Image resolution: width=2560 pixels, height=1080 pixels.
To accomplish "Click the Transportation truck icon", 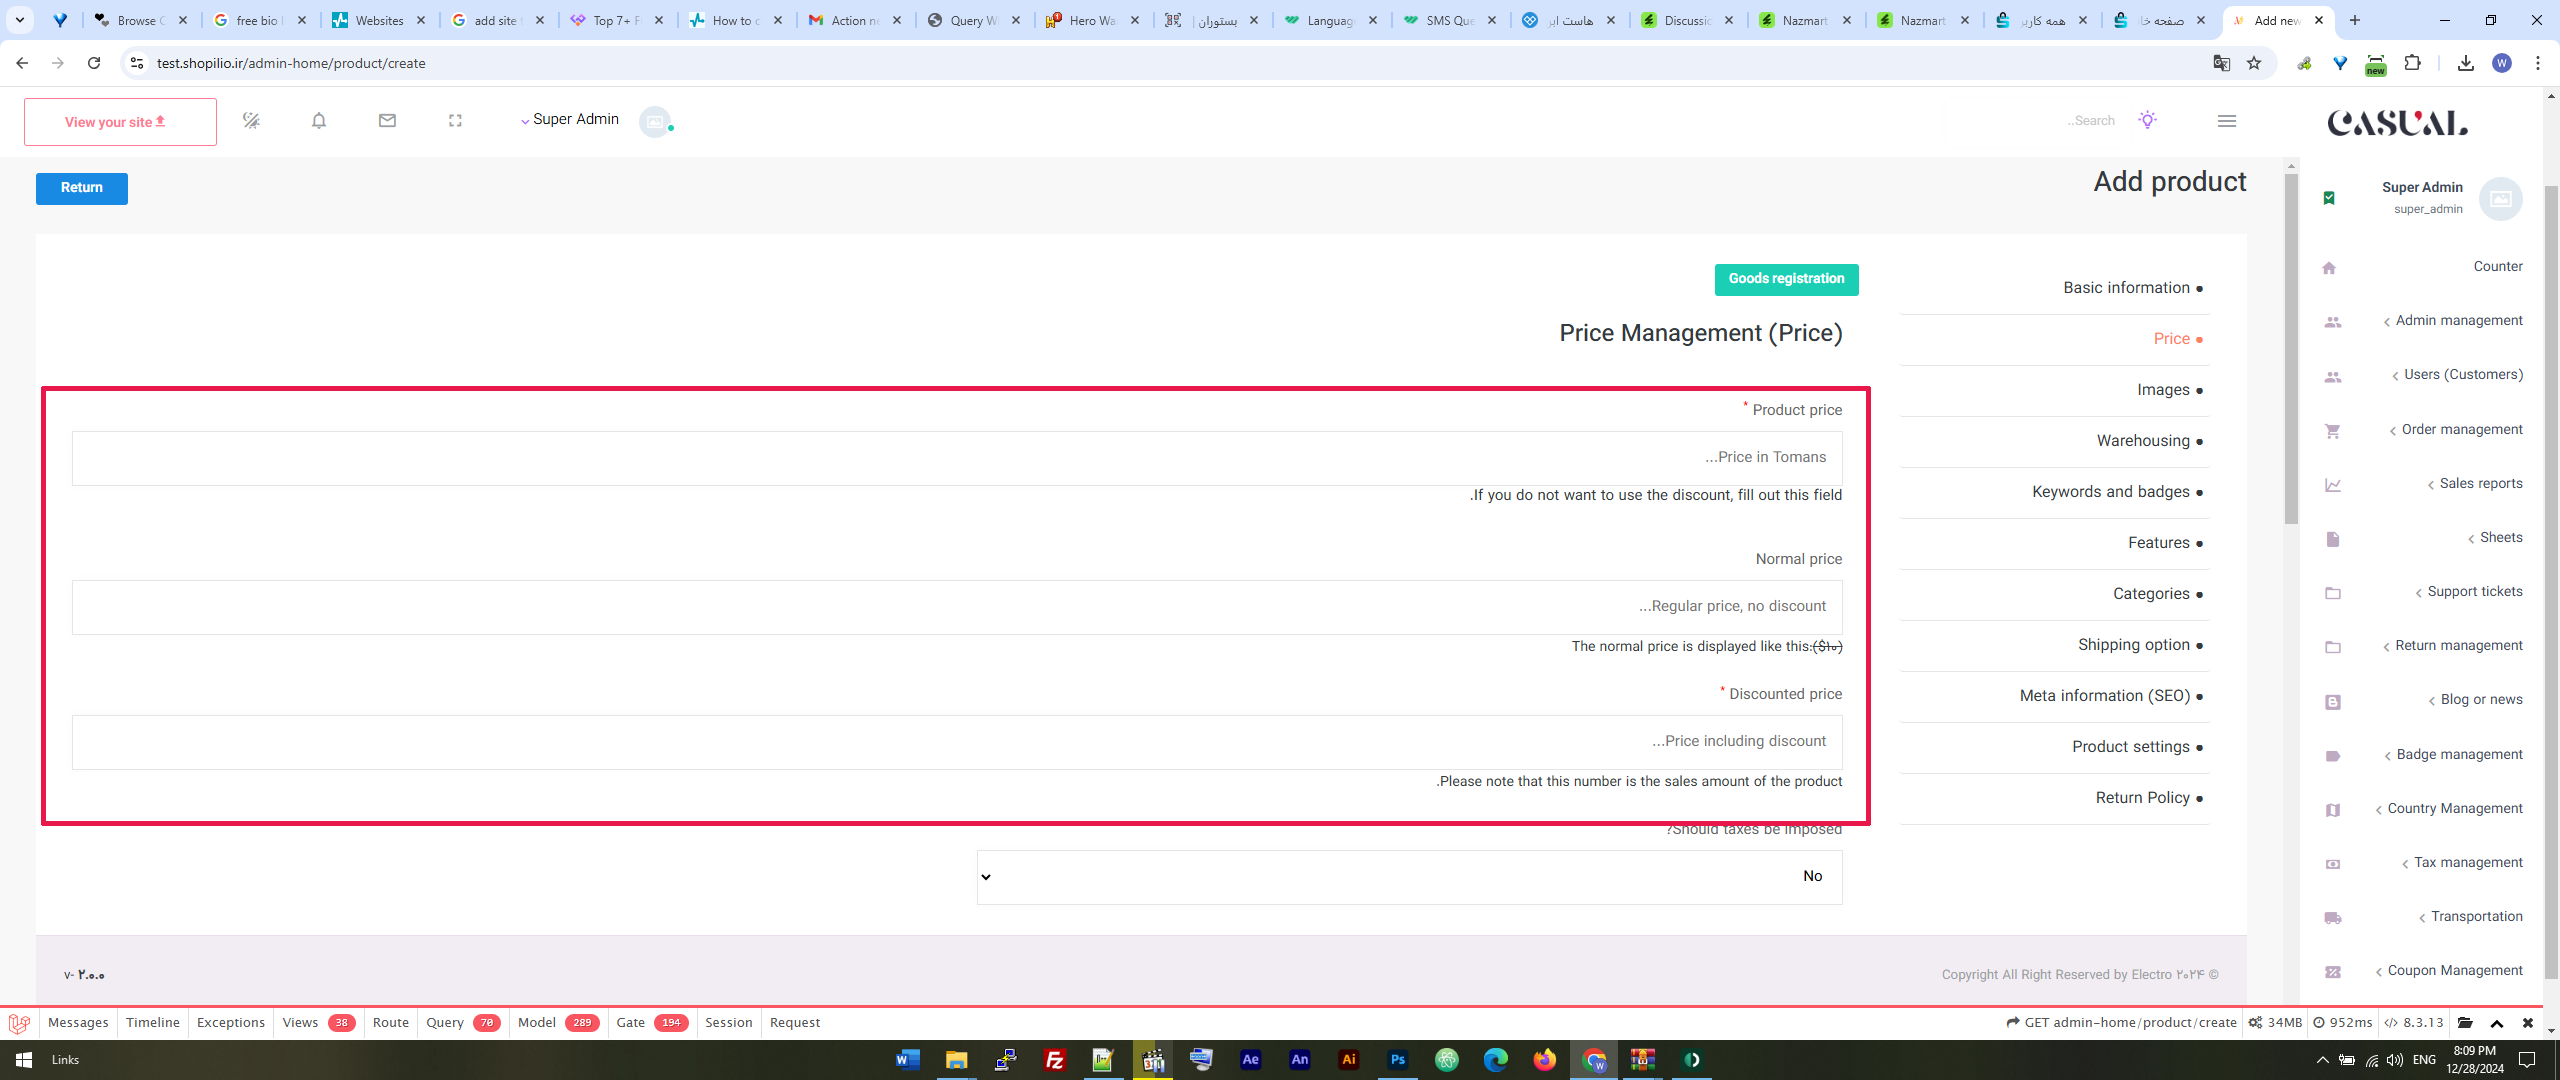I will tap(2332, 918).
